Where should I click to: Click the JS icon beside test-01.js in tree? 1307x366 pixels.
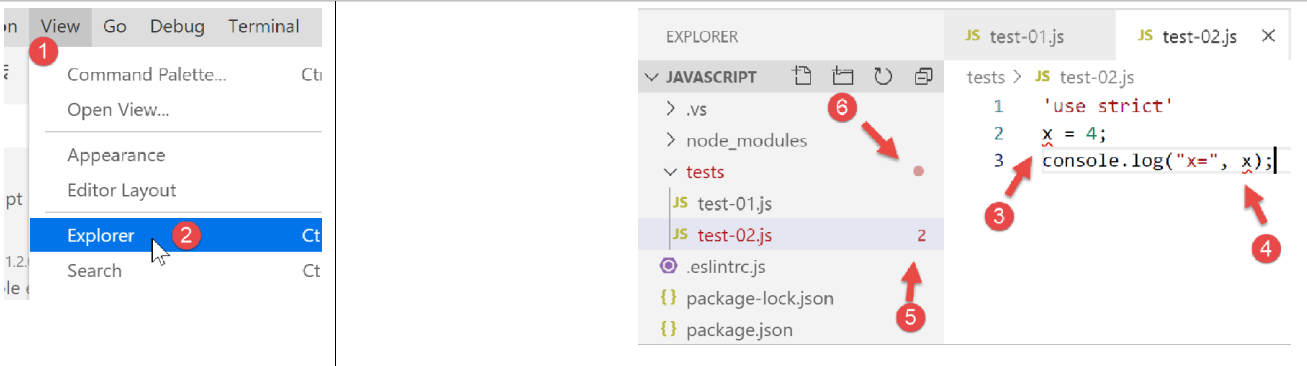pos(680,203)
